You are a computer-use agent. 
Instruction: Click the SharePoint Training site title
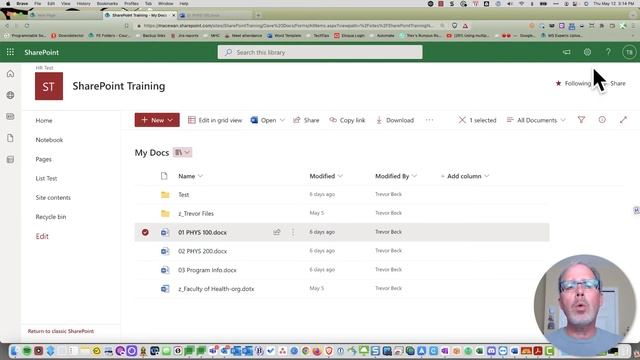pyautogui.click(x=119, y=86)
